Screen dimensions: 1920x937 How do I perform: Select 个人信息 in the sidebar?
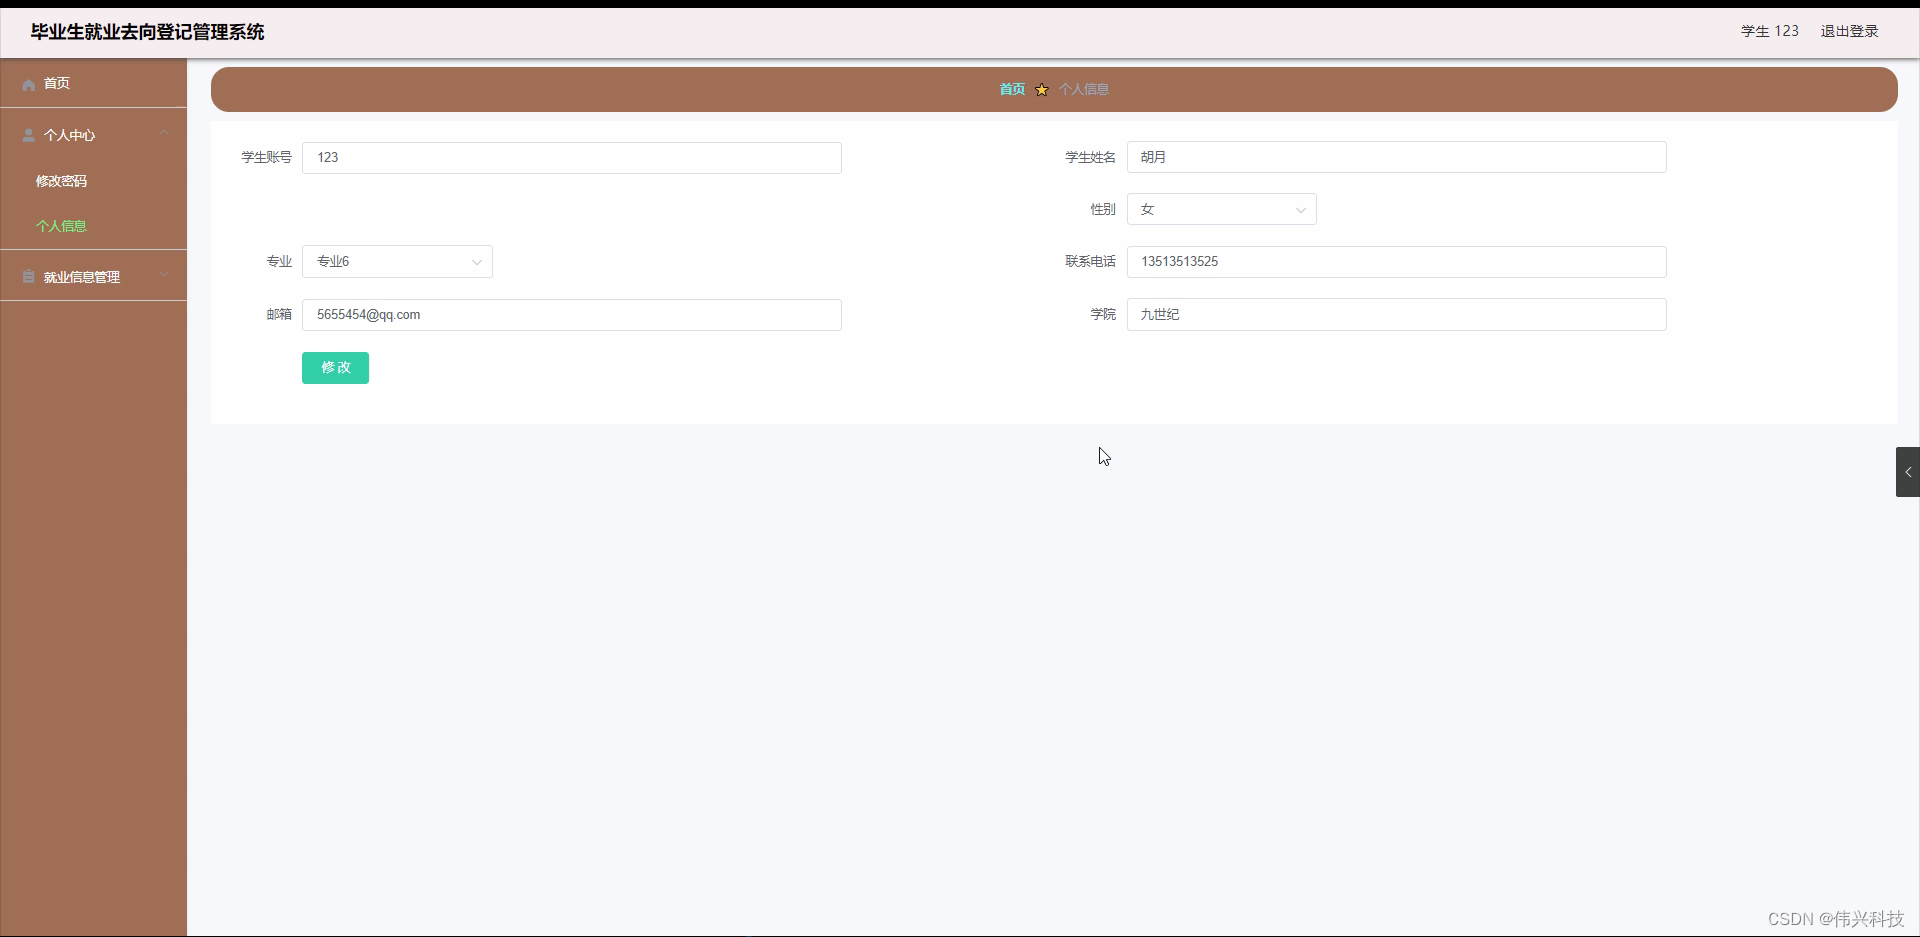pos(61,226)
